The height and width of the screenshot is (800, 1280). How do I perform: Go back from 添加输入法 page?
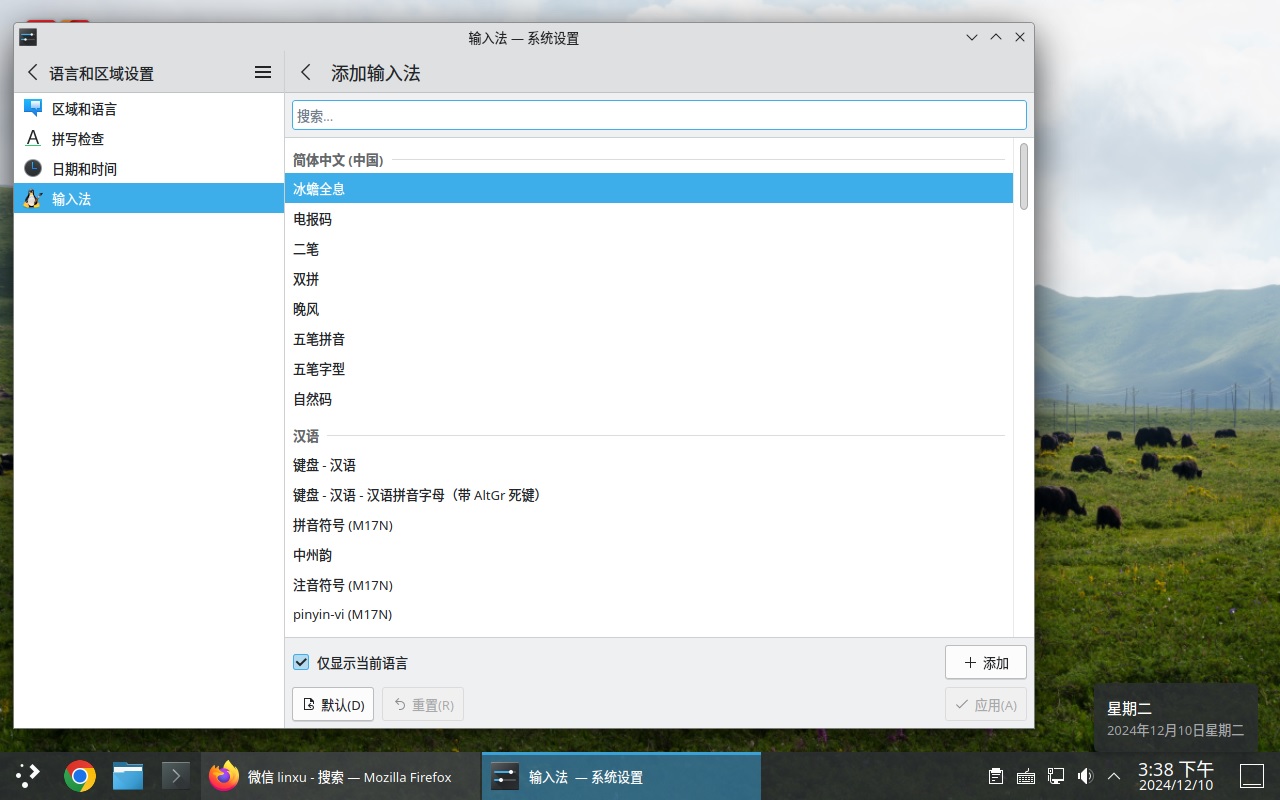(x=306, y=73)
